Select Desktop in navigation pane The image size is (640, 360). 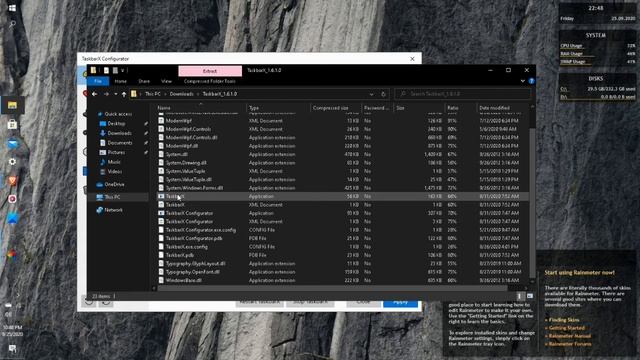click(116, 123)
